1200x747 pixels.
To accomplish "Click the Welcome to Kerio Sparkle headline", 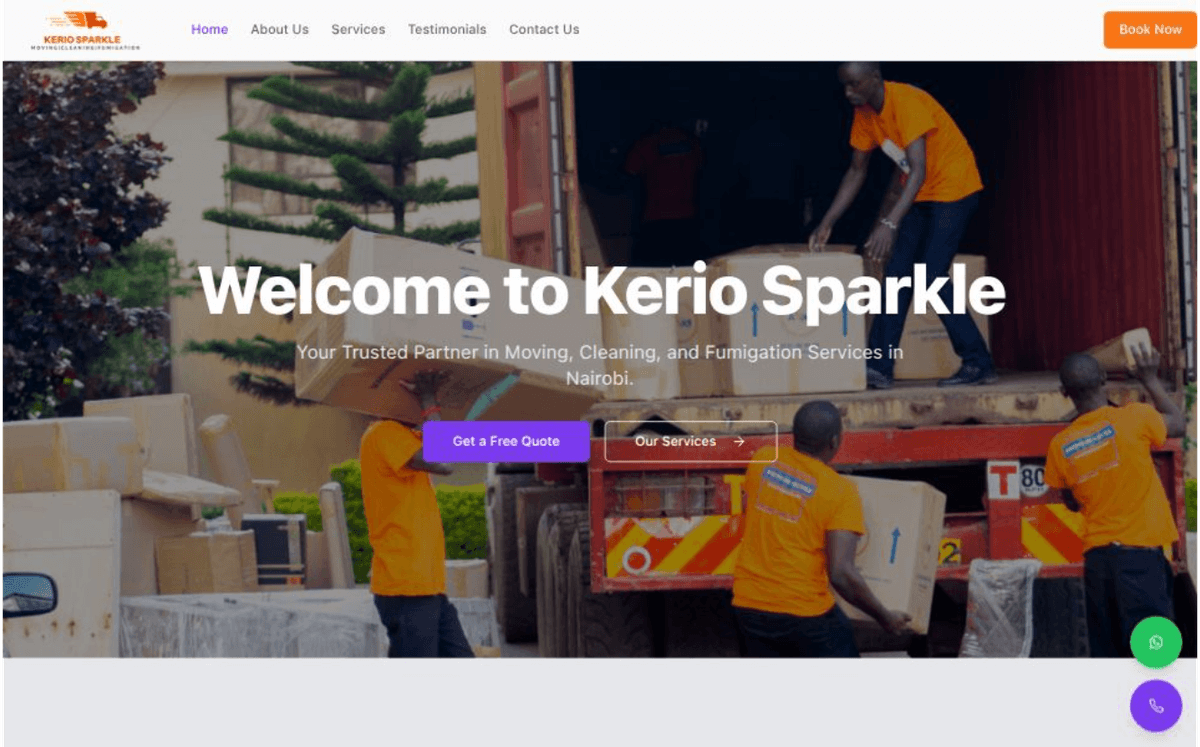I will [602, 290].
